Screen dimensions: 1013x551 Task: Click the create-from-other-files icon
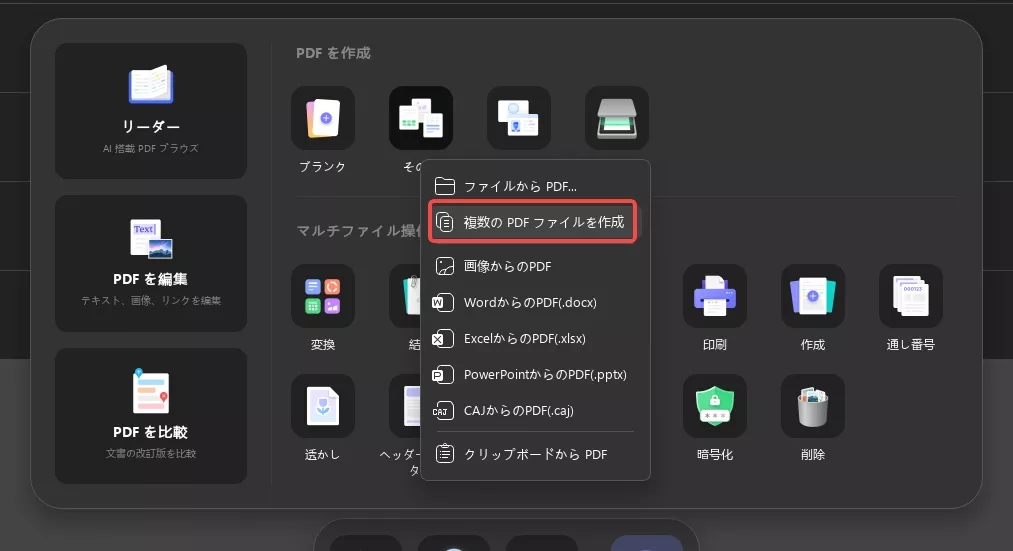click(421, 118)
